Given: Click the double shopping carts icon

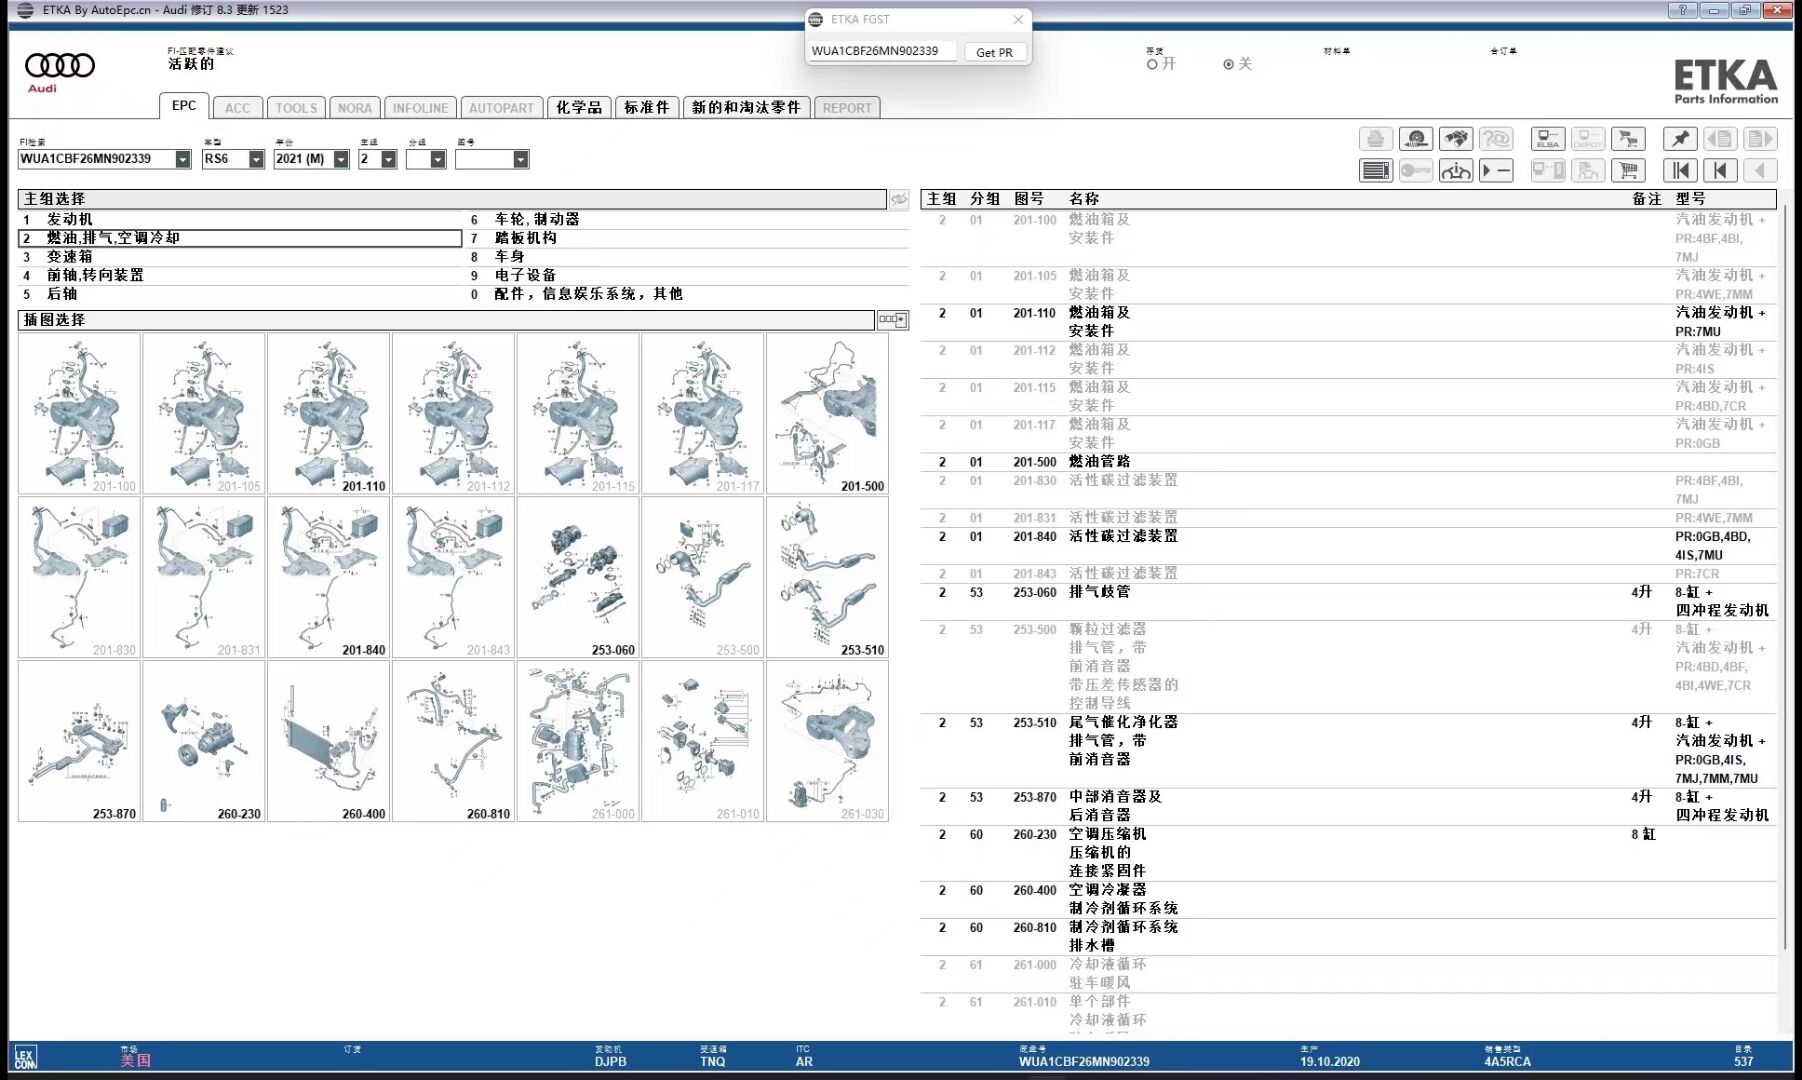Looking at the screenshot, I should click(1629, 139).
